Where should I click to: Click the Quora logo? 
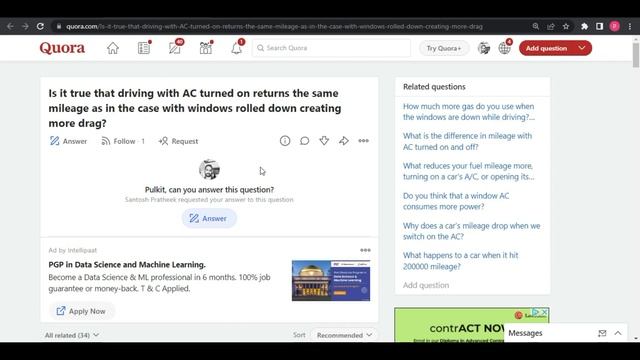tap(62, 48)
